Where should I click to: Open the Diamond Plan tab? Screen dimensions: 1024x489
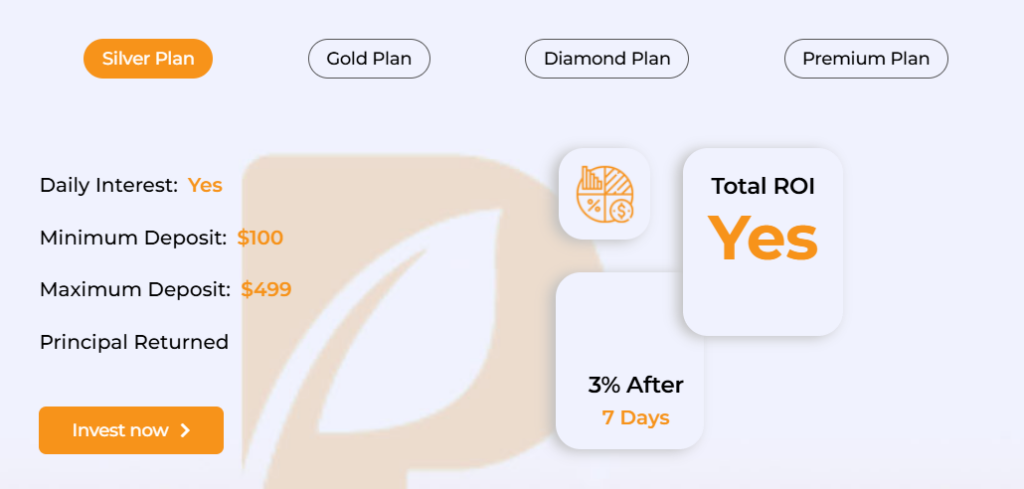[606, 59]
